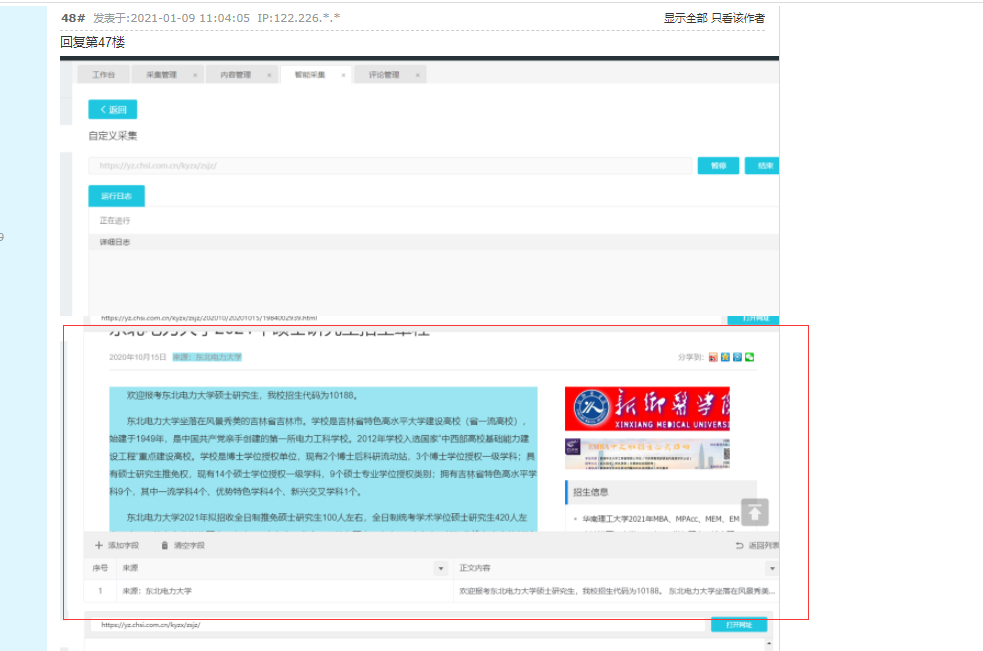Screen dimensions: 983x651
Task: Click the 结束 end button
Action: (762, 166)
